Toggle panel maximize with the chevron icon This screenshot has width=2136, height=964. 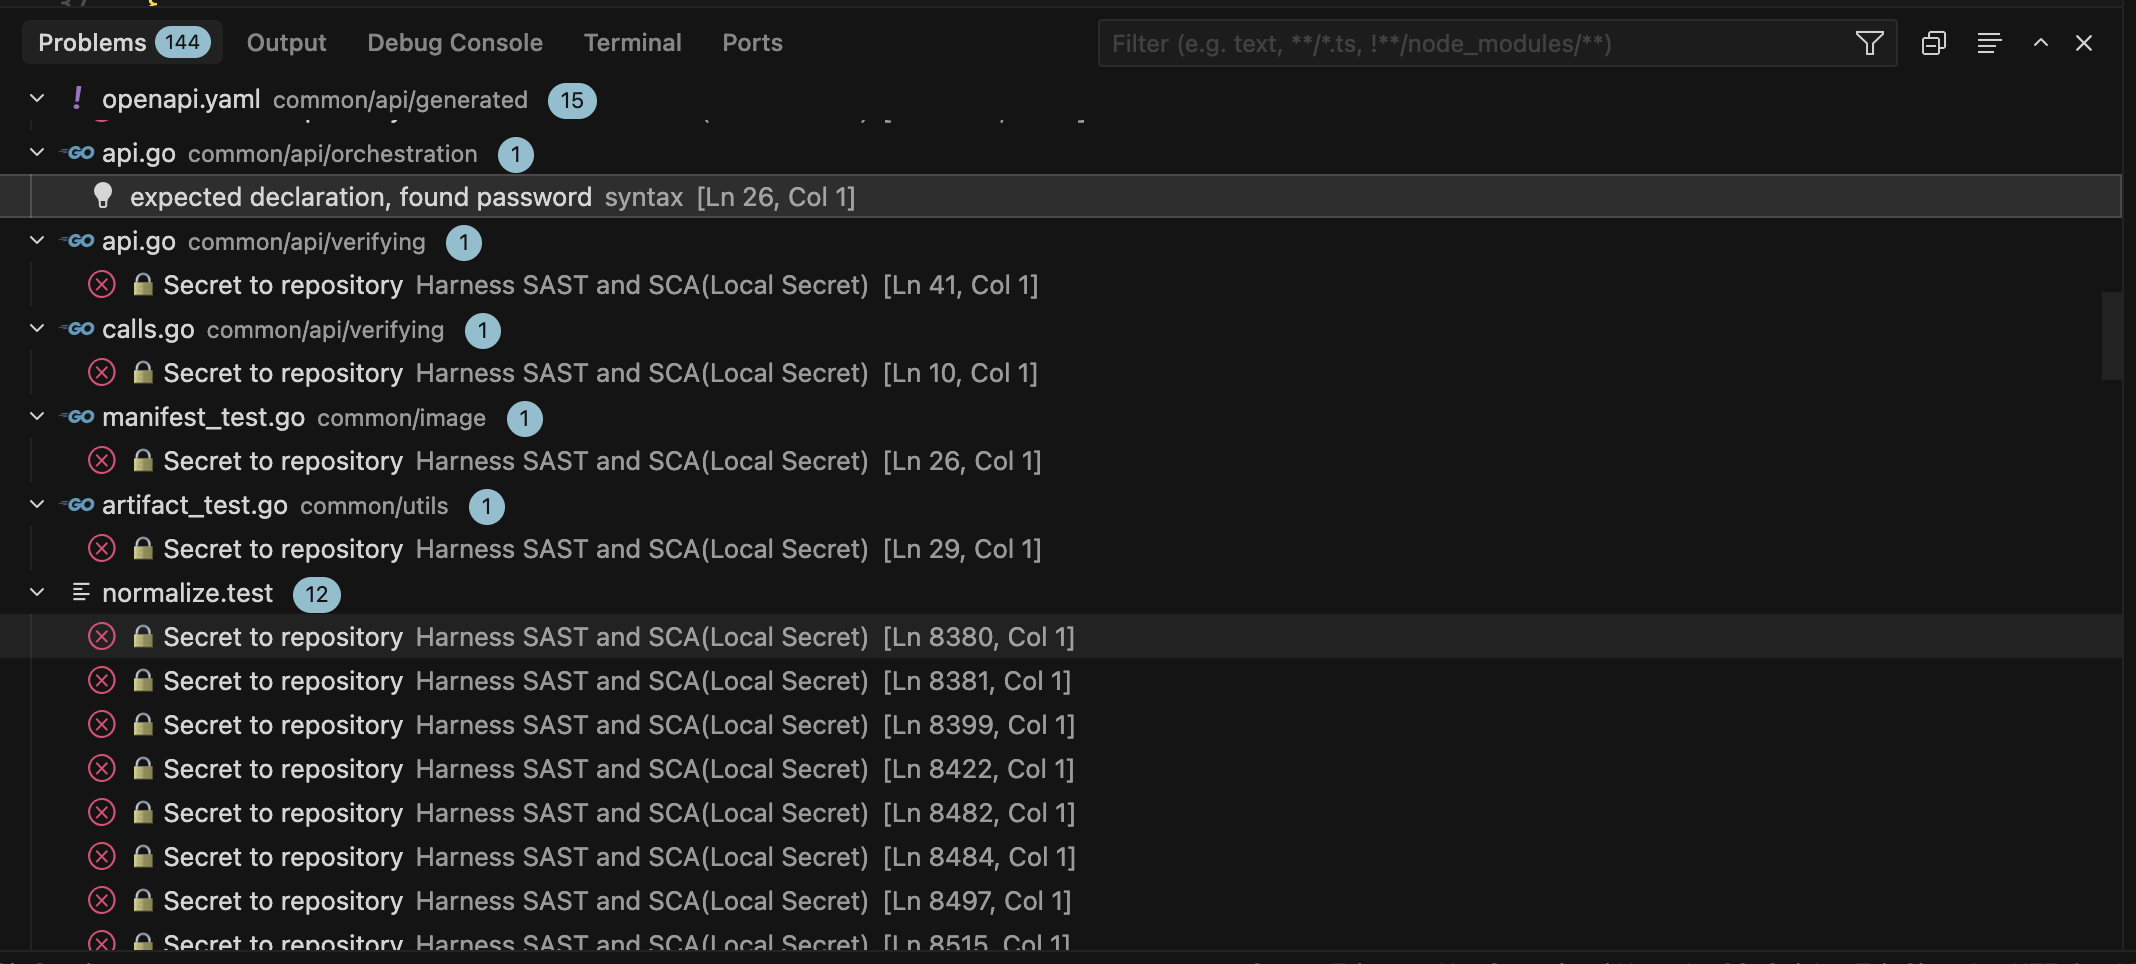point(2039,43)
